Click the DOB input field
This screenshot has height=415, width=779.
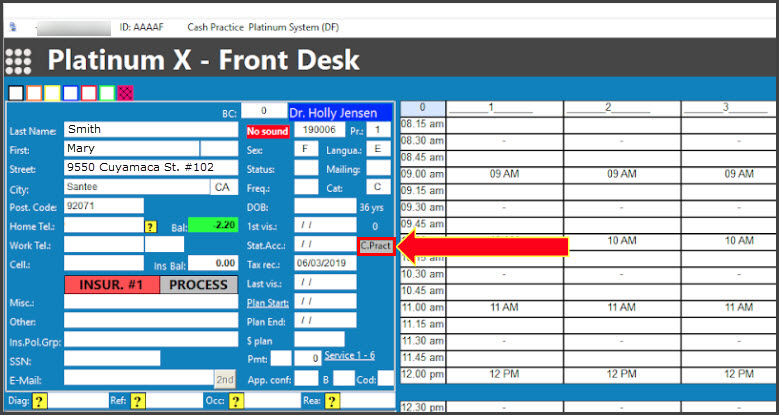point(325,206)
